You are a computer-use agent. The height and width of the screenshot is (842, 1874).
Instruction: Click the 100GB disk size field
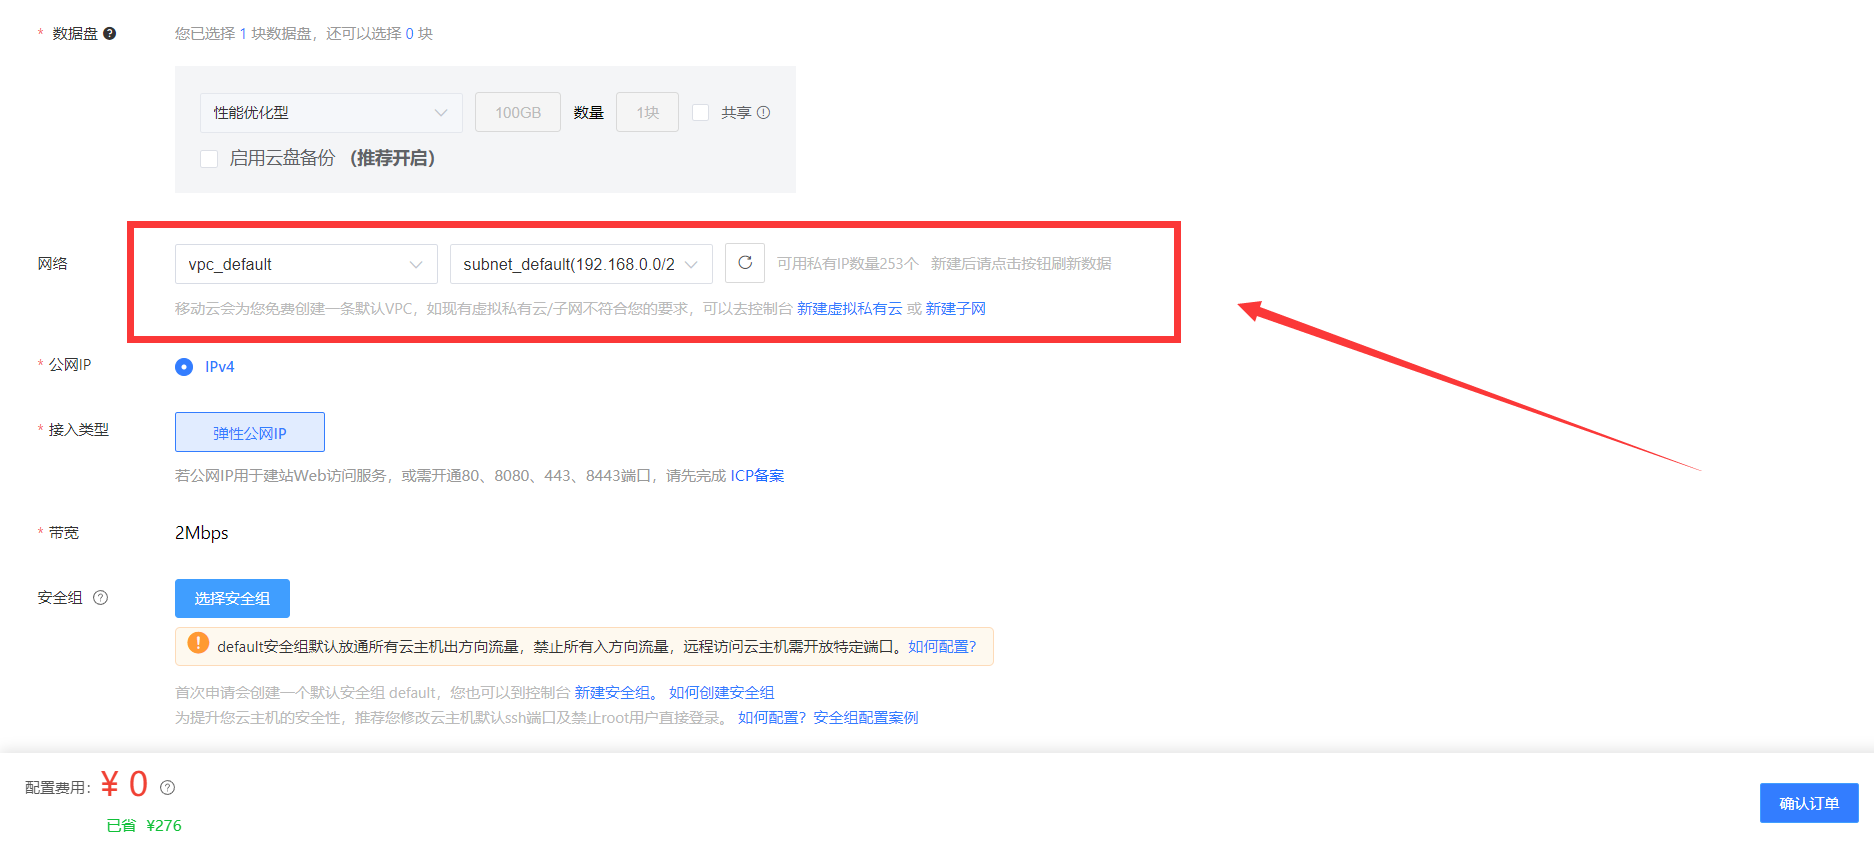pyautogui.click(x=518, y=112)
